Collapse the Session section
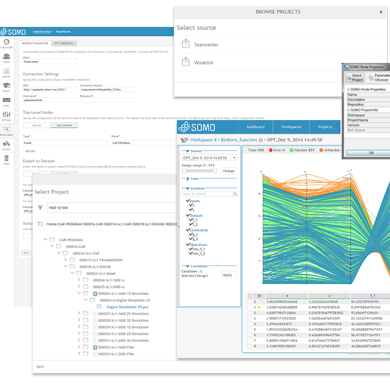 click(x=188, y=151)
